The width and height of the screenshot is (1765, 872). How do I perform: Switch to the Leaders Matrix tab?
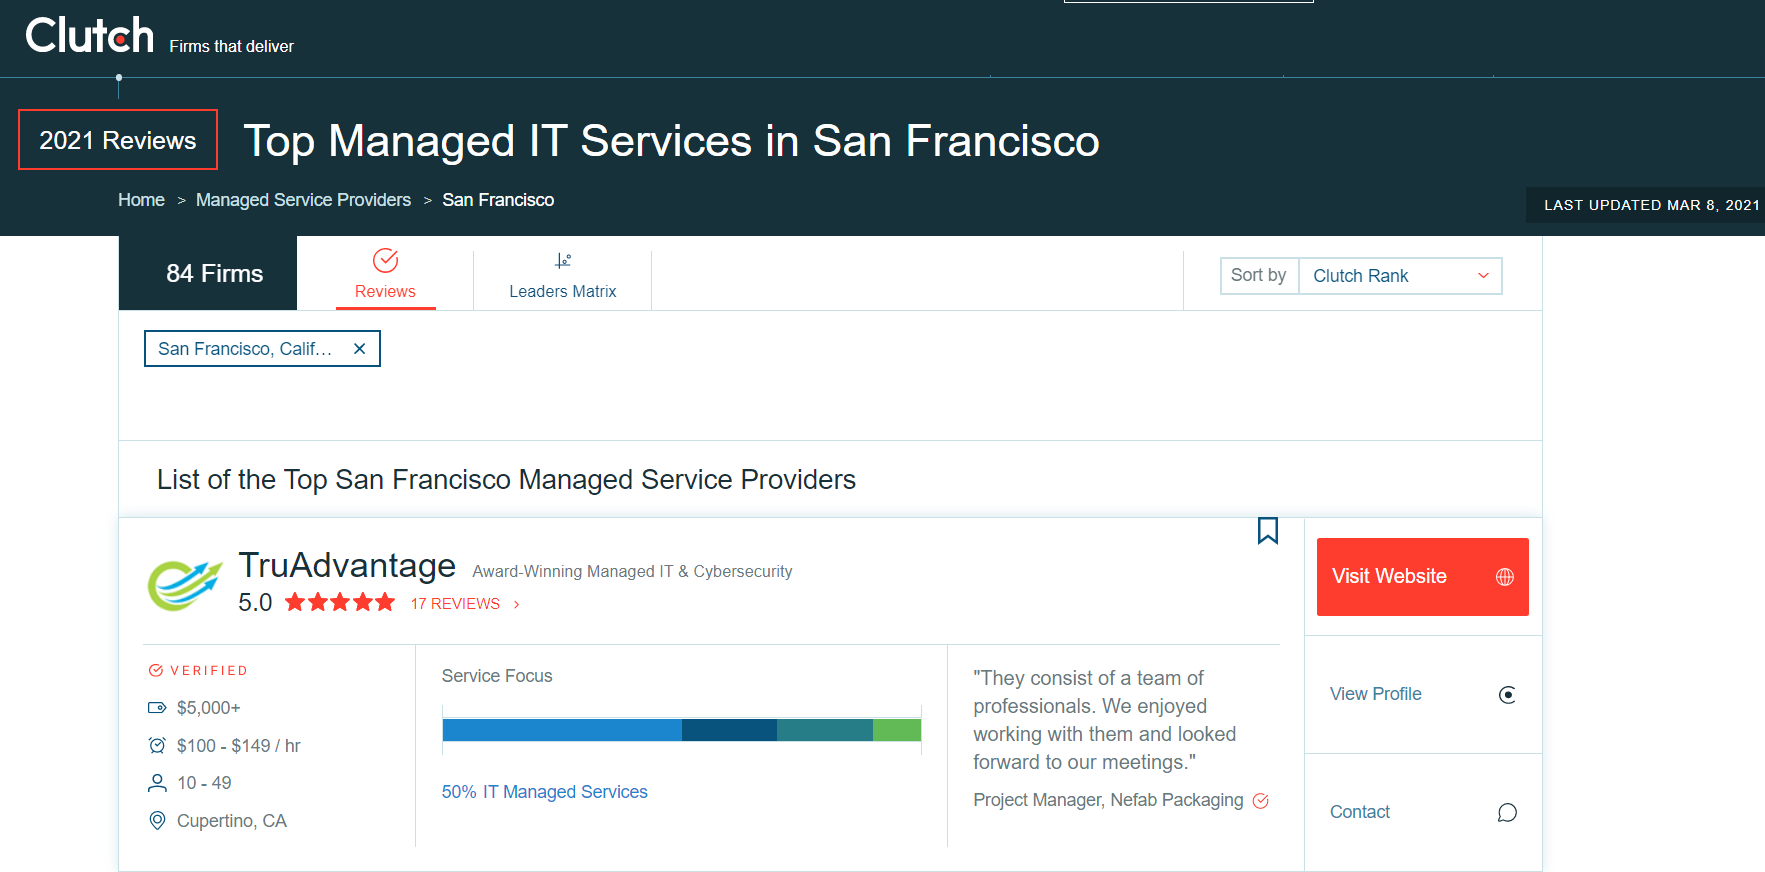tap(562, 291)
